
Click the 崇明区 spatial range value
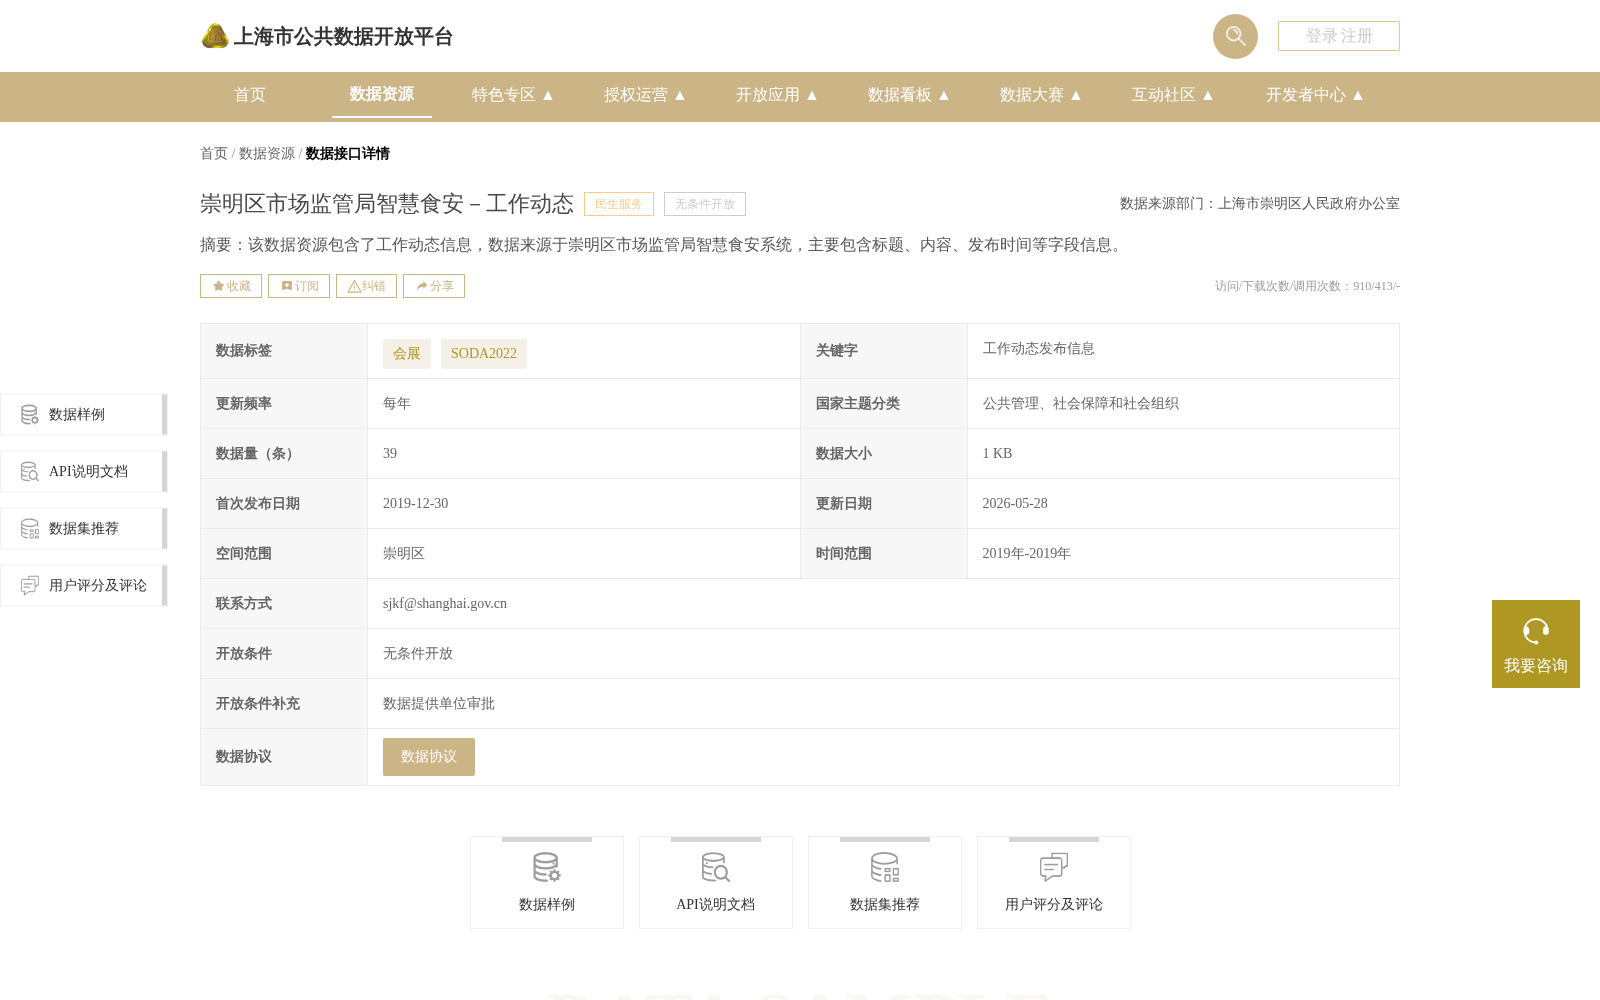tap(404, 554)
